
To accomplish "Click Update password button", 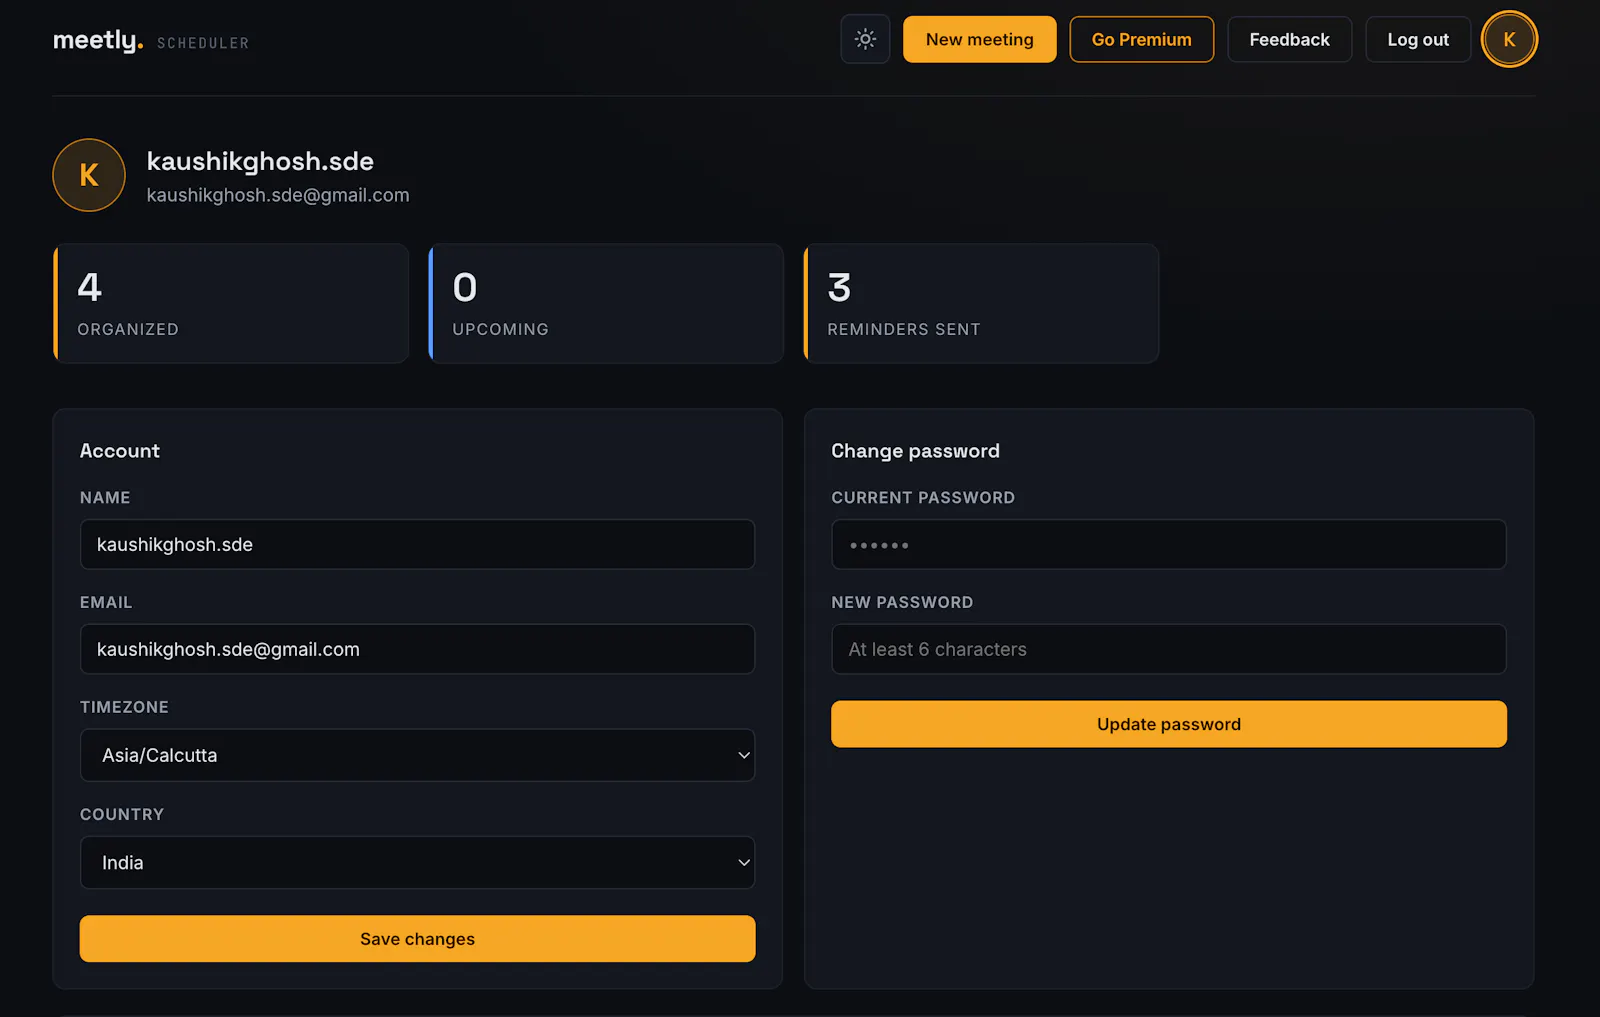I will click(1168, 724).
